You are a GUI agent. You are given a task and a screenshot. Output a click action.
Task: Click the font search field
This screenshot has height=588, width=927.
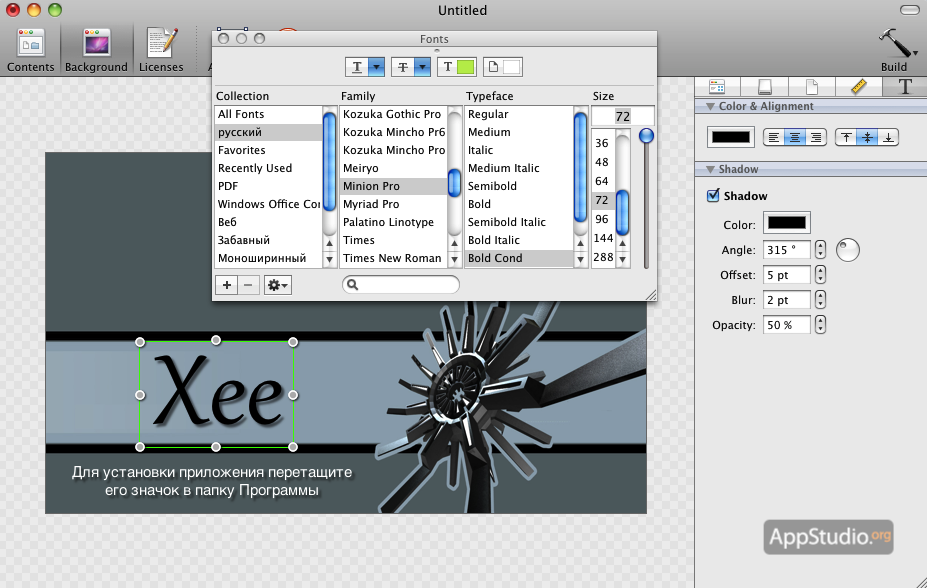pos(401,285)
